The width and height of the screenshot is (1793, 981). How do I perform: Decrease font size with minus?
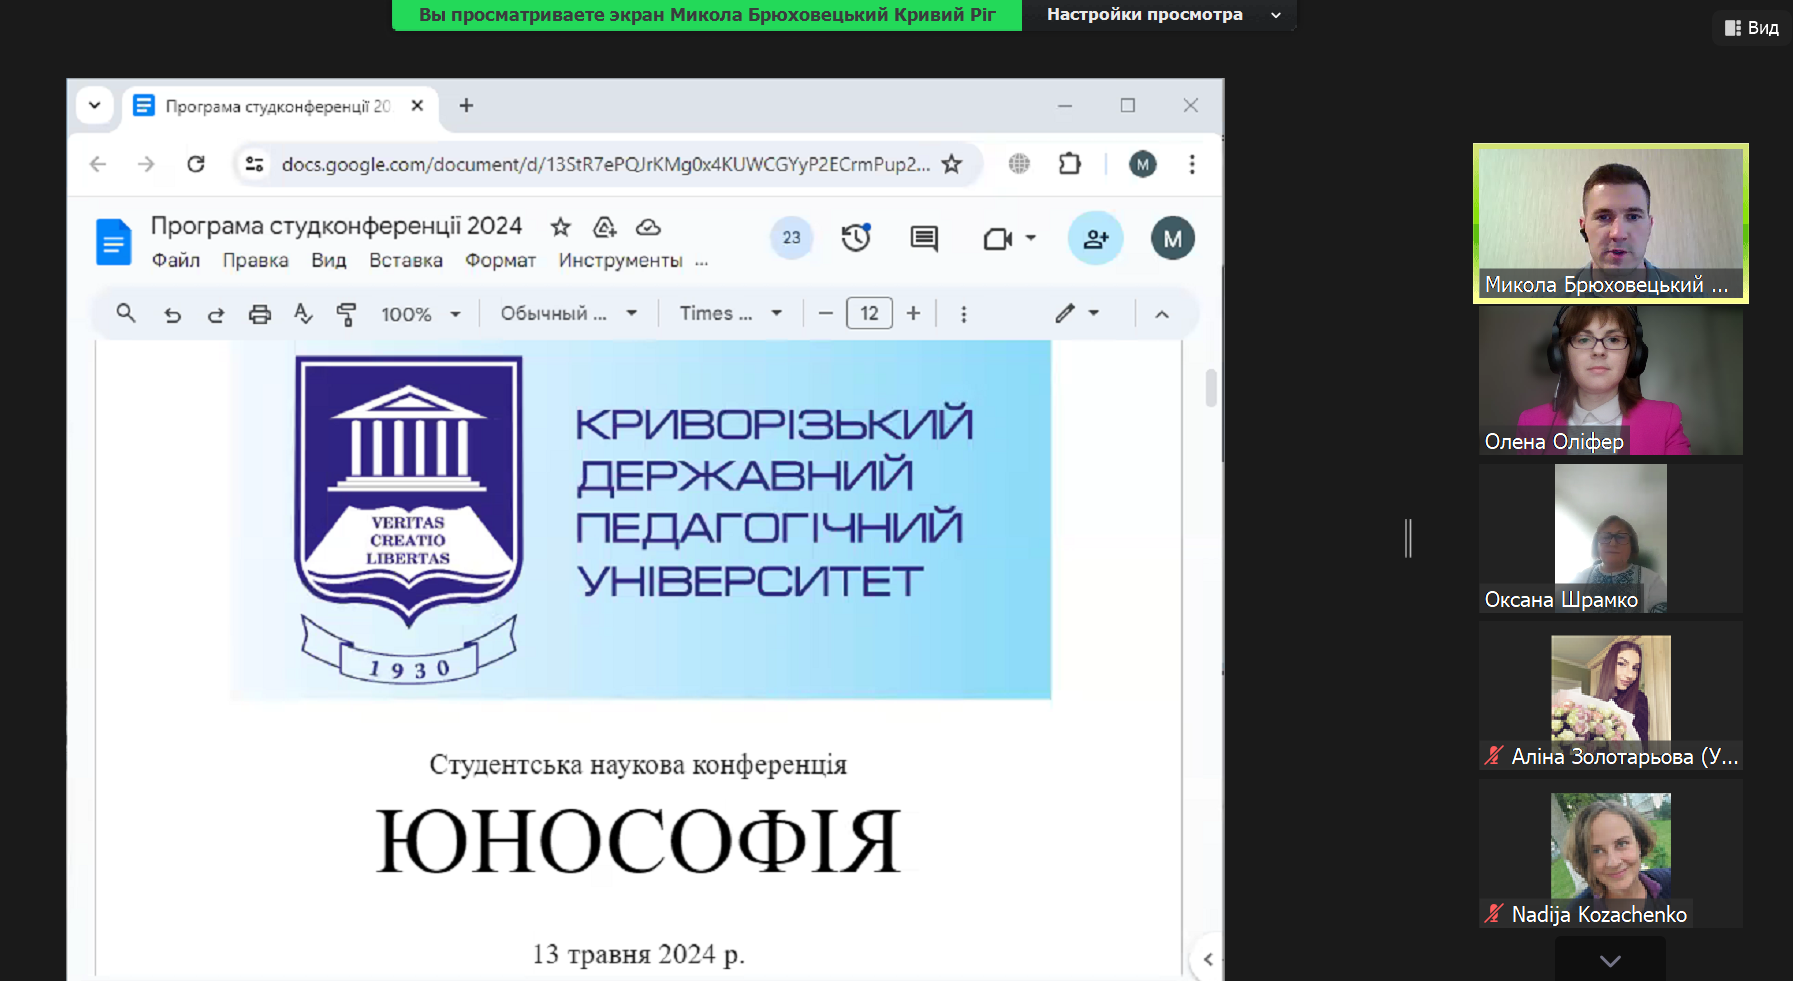tap(826, 314)
